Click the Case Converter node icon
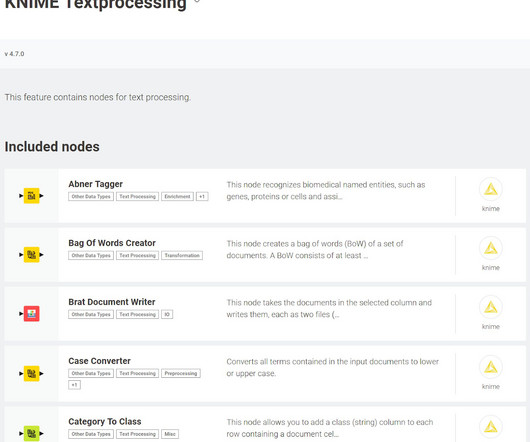Screen dimensions: 530x442 pyautogui.click(x=31, y=373)
